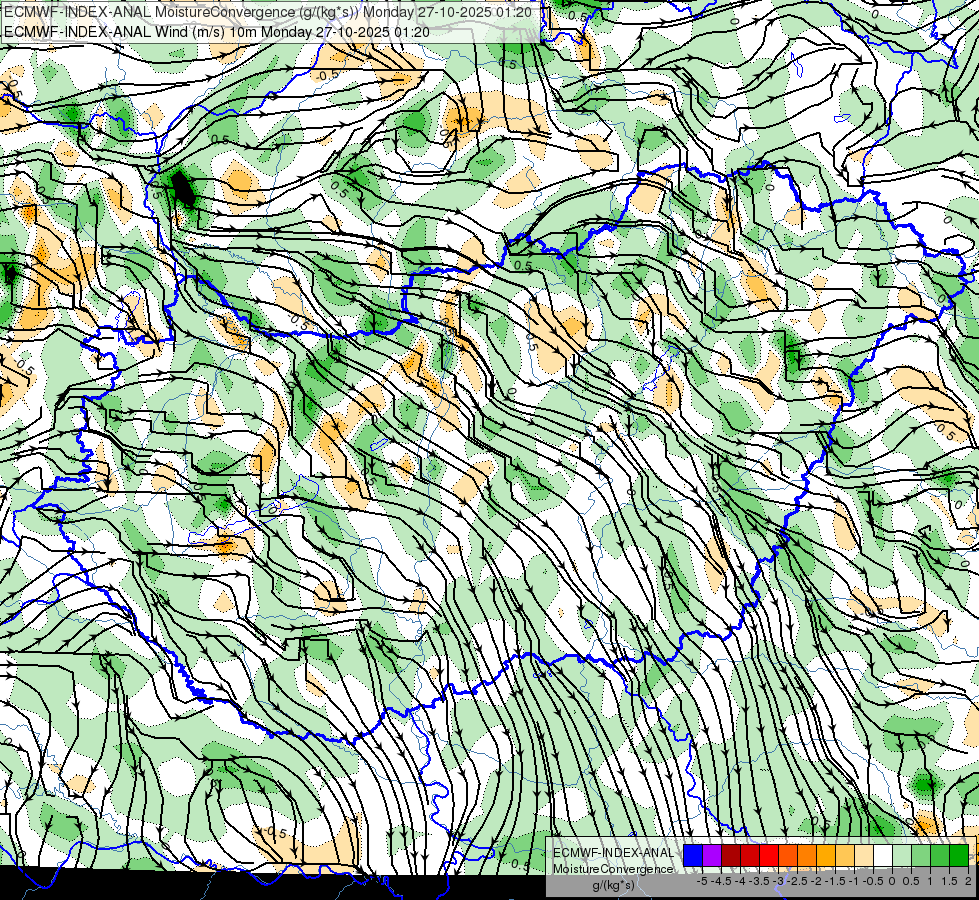Click the 1.5 tick label in the legend

pyautogui.click(x=950, y=881)
